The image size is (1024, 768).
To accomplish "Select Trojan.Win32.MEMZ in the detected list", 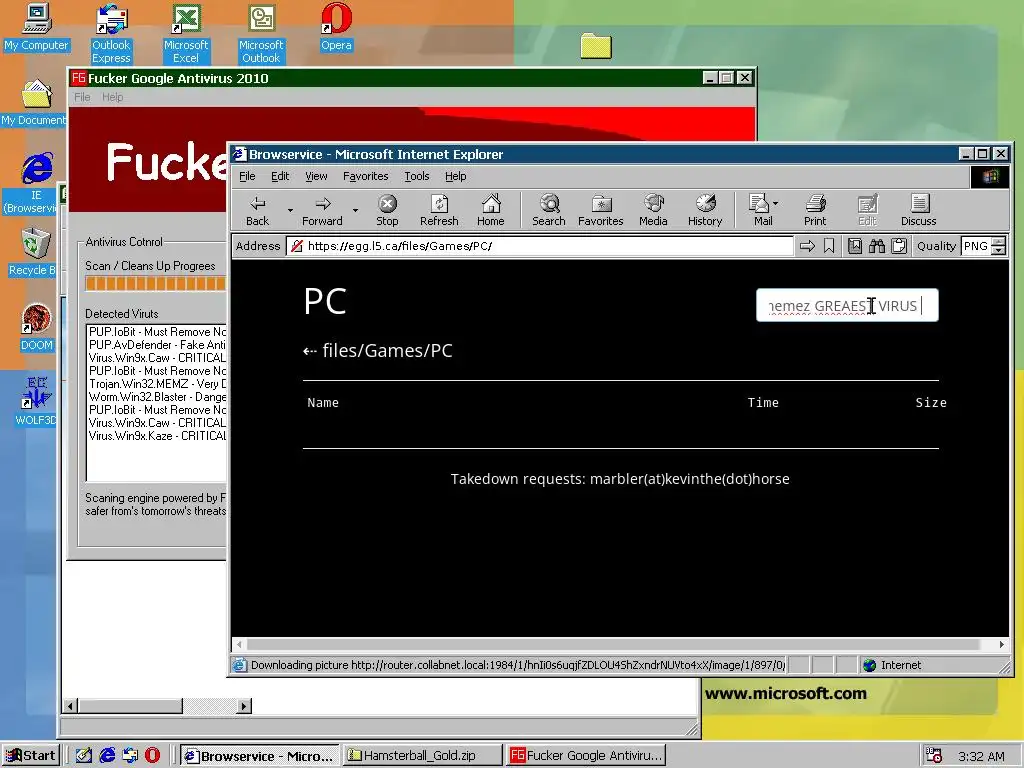I will tap(157, 384).
